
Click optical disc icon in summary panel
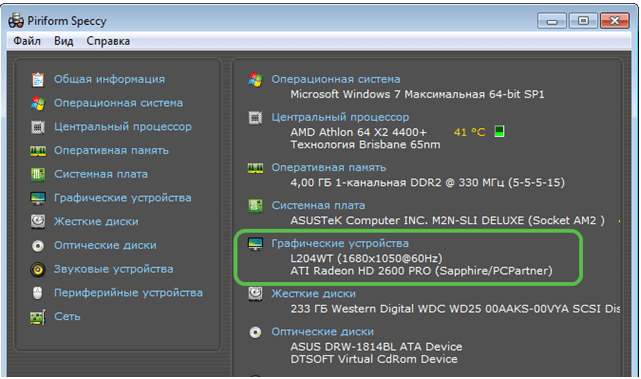(x=256, y=332)
